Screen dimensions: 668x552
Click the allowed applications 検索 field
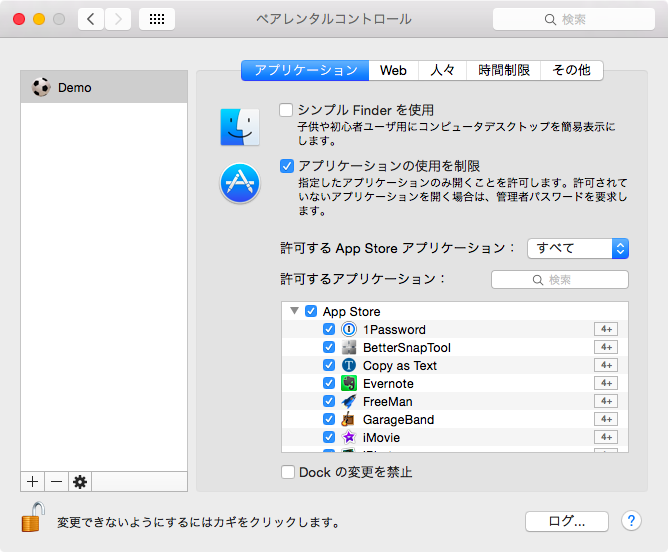[x=560, y=280]
